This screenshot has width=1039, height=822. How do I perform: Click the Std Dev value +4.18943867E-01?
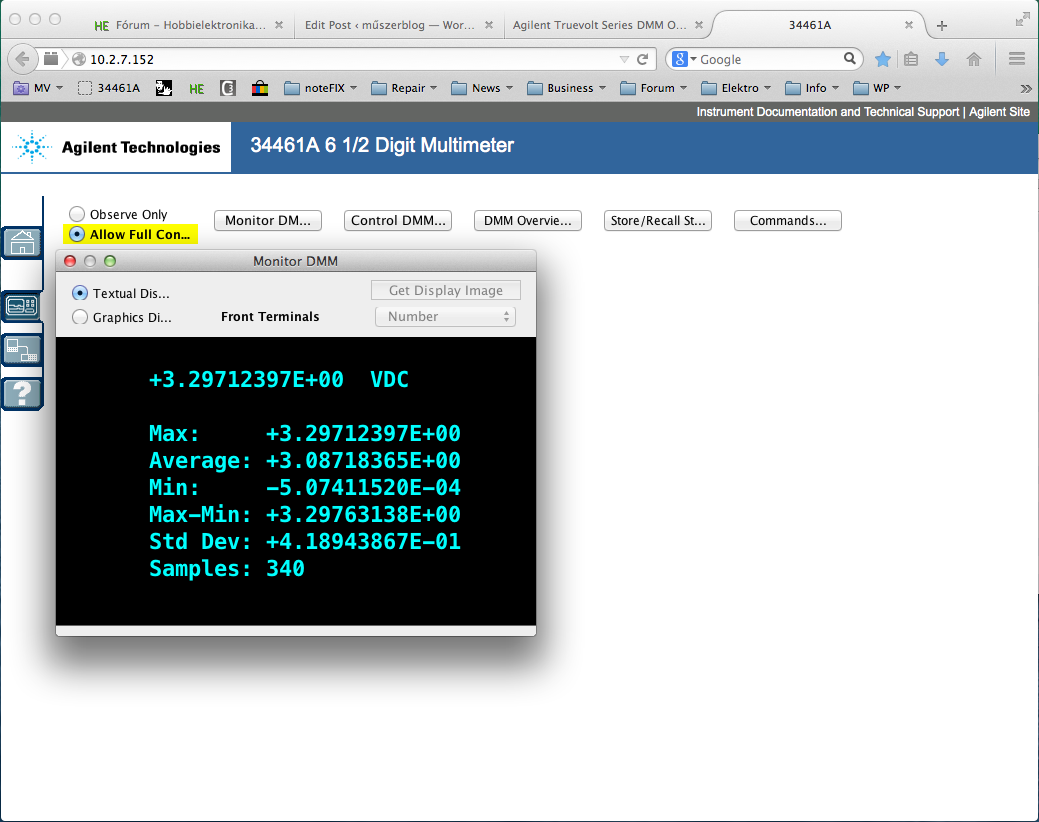pos(363,542)
